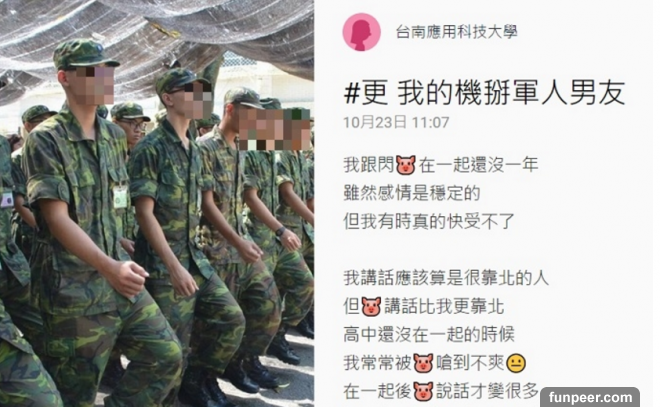The image size is (660, 407).
Task: Open the post title 我的機掰軍人男友
Action: coord(511,93)
